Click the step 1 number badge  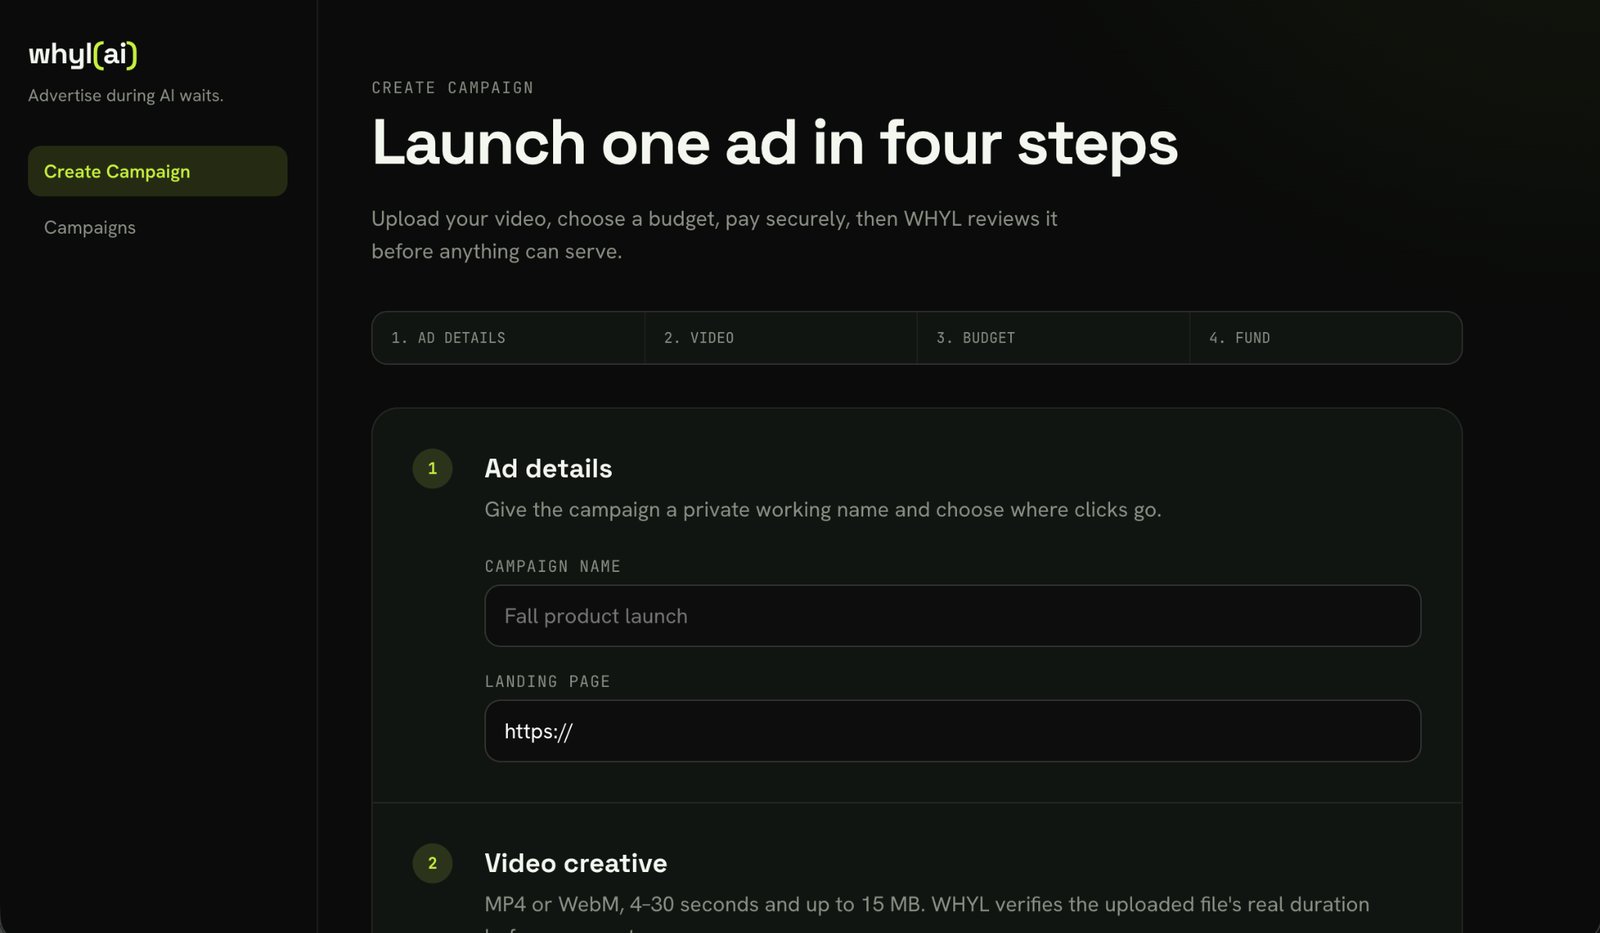coord(432,468)
